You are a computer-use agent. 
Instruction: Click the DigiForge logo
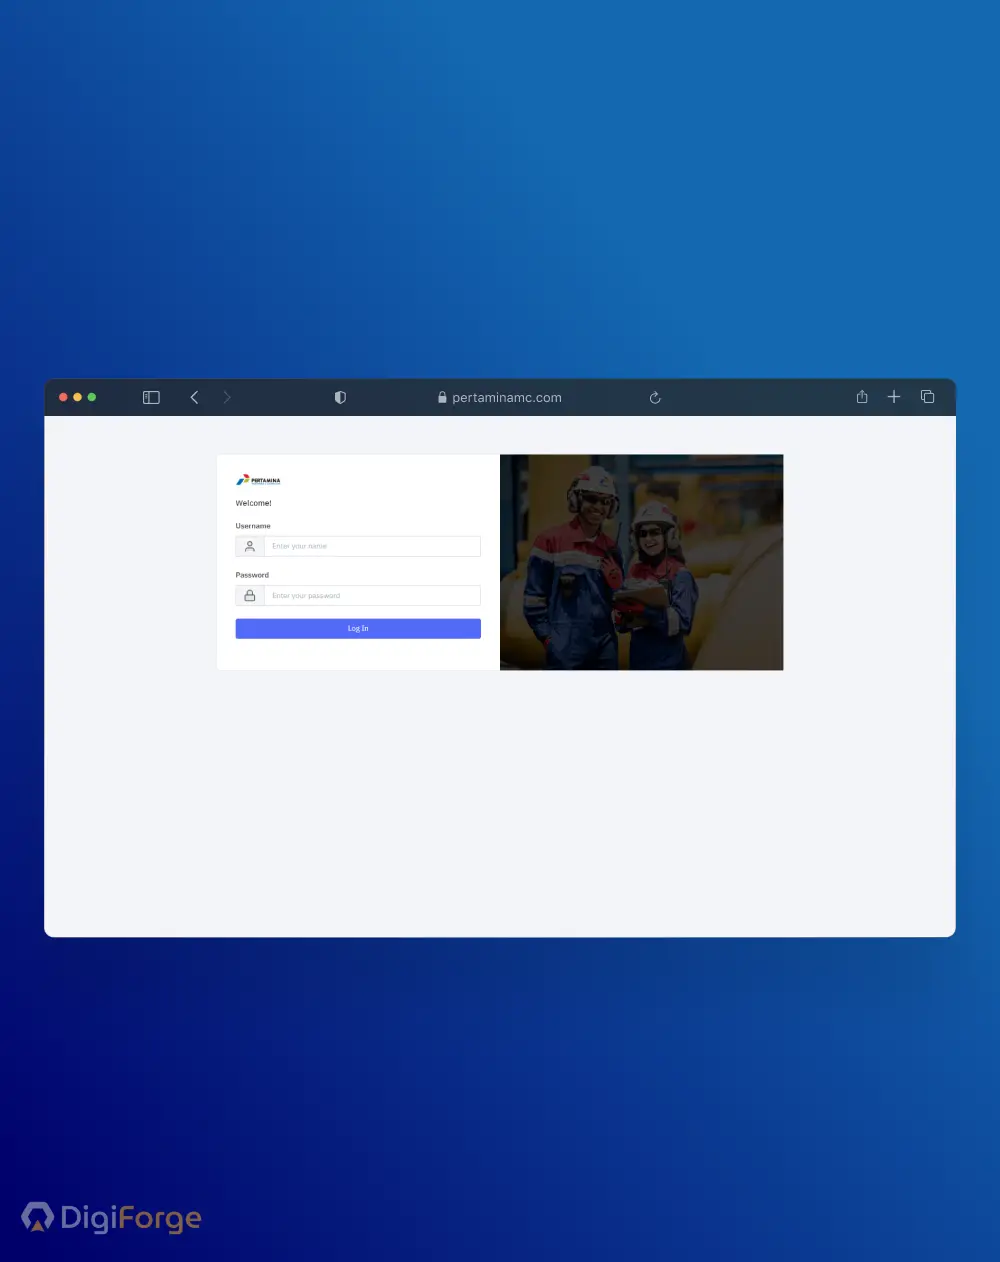click(x=111, y=1217)
